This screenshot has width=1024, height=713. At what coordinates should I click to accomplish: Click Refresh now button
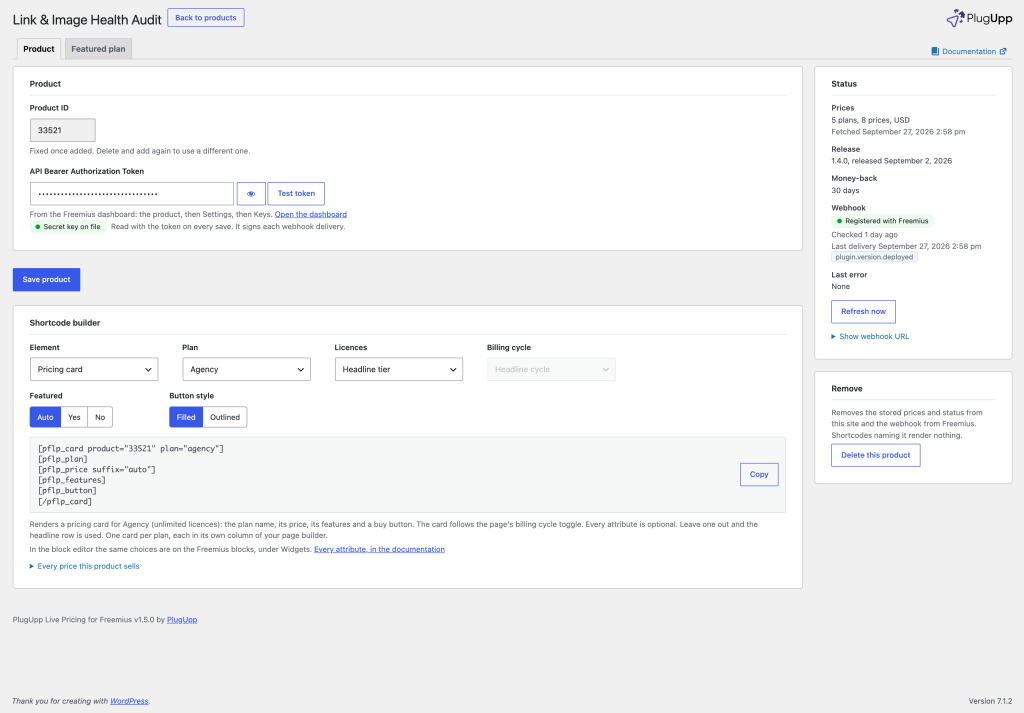click(863, 311)
